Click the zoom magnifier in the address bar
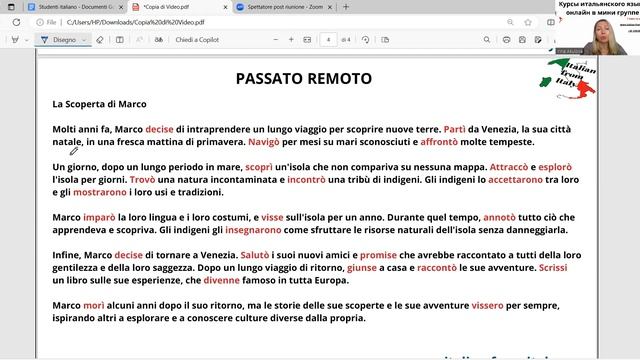Viewport: 640px width, 360px height. click(510, 22)
